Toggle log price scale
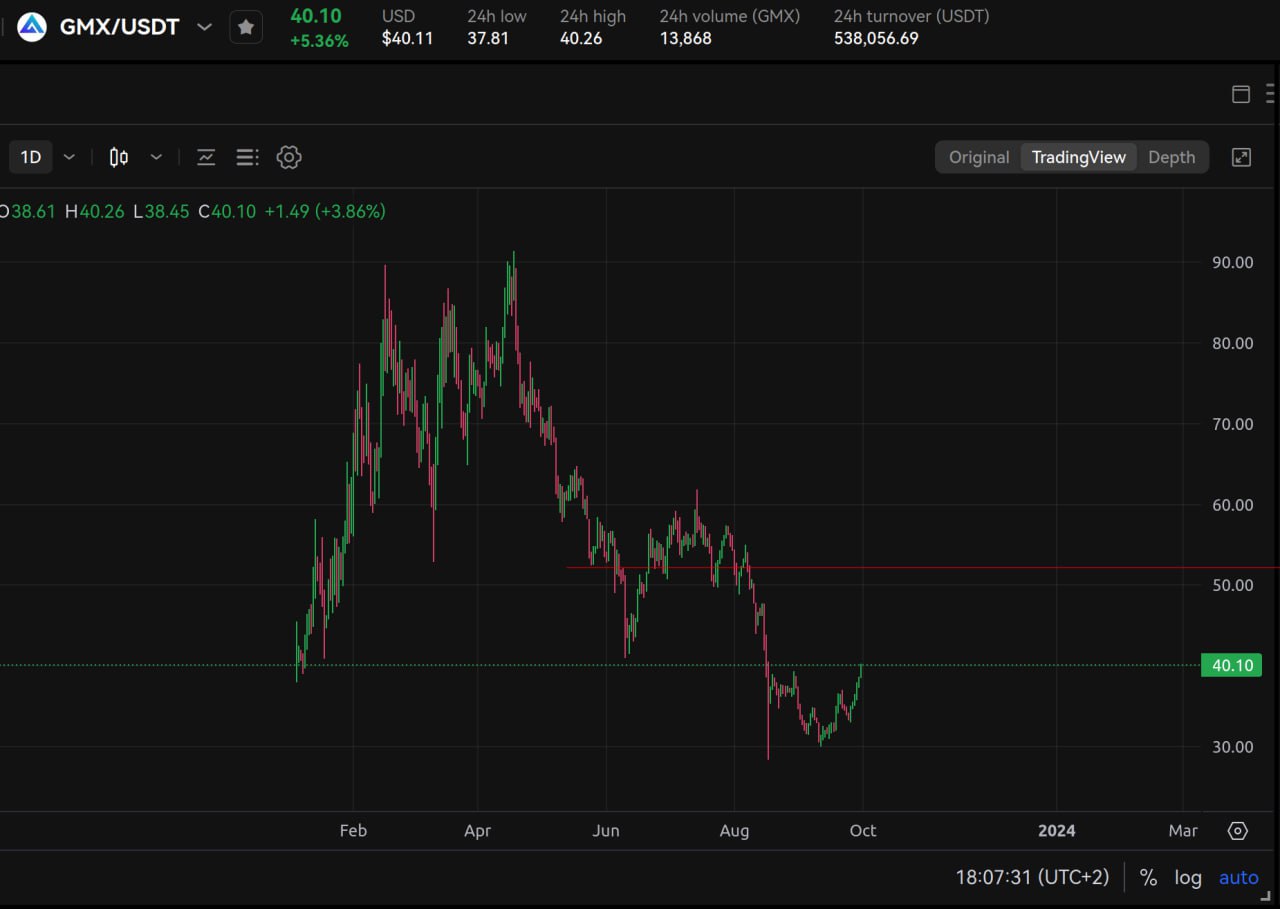1280x909 pixels. tap(1188, 878)
